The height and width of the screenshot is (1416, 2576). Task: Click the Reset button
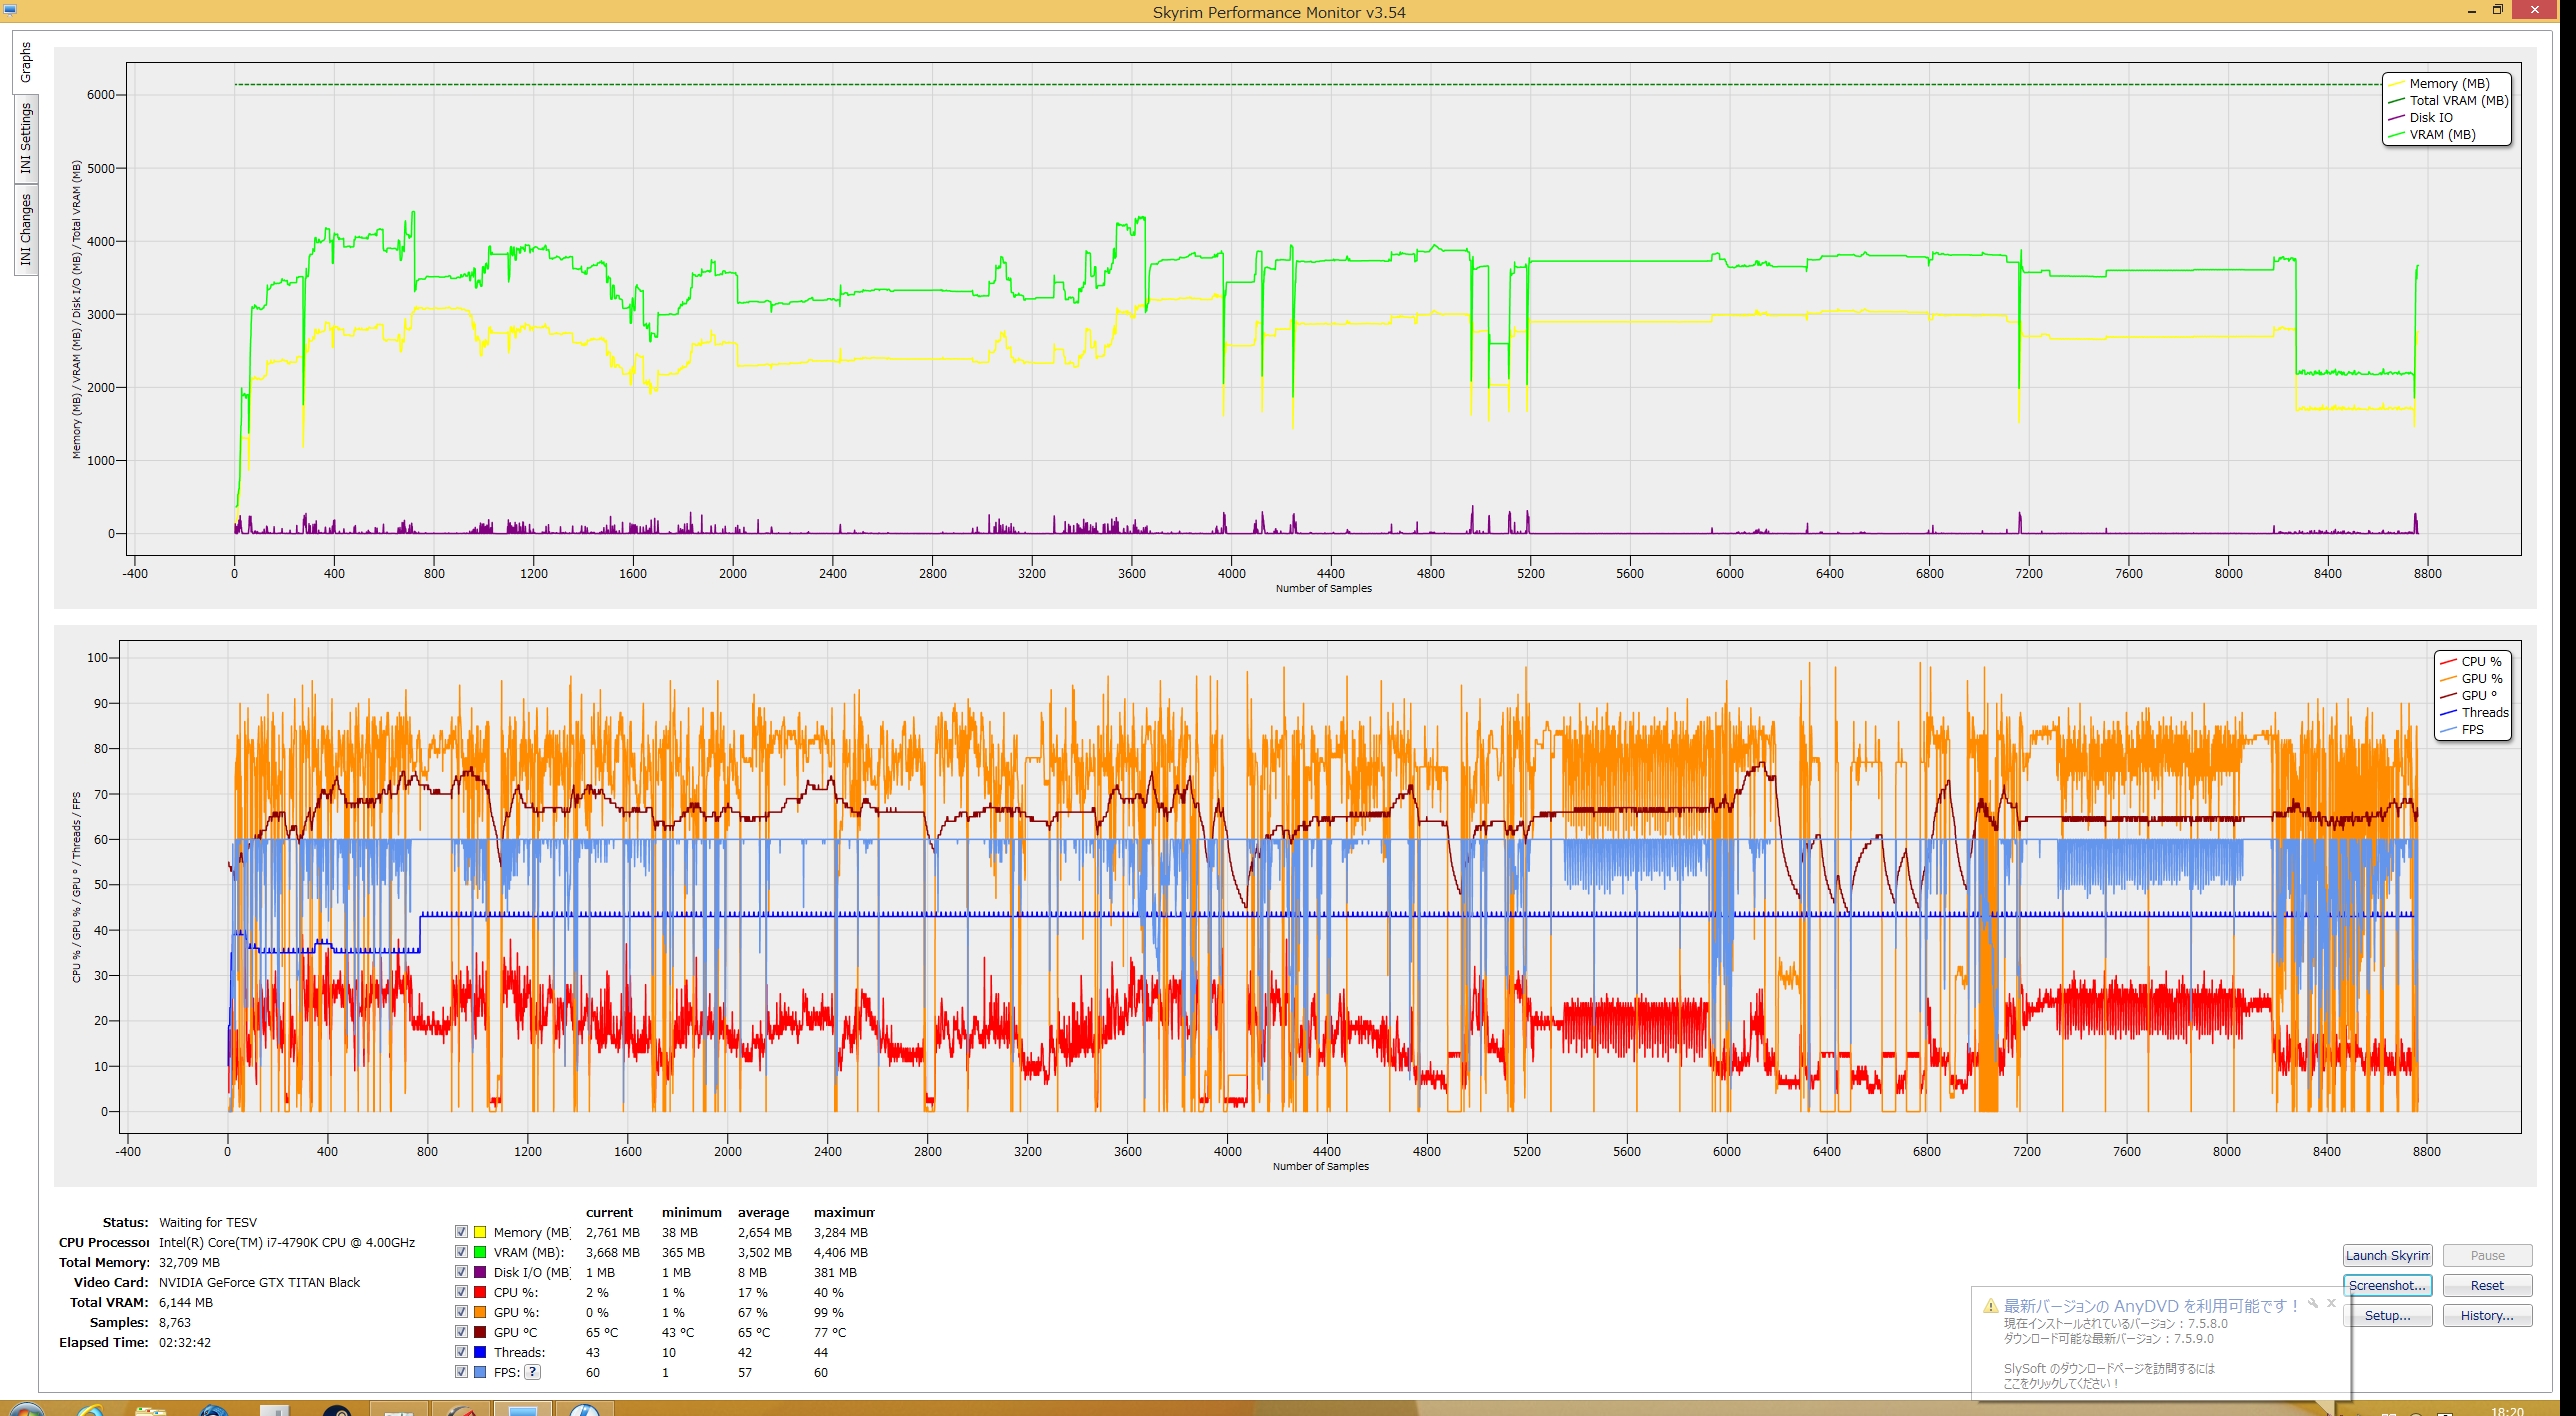pyautogui.click(x=2487, y=1285)
